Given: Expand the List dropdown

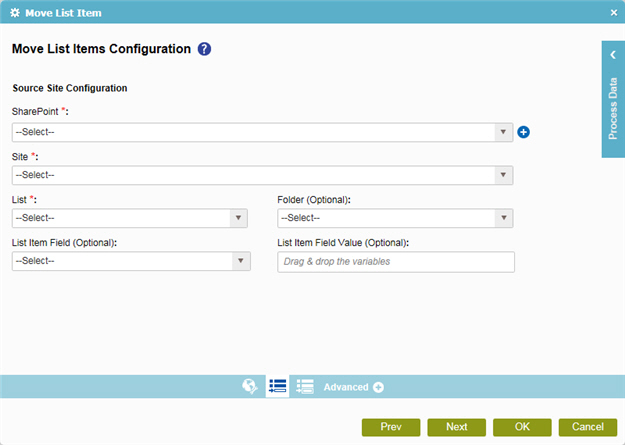Looking at the screenshot, I should 130,218.
